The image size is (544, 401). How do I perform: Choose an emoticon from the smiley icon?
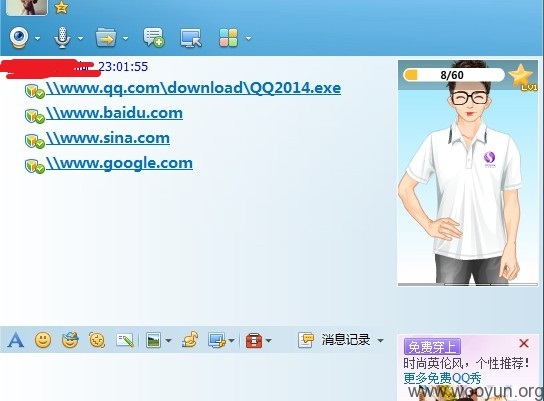43,340
